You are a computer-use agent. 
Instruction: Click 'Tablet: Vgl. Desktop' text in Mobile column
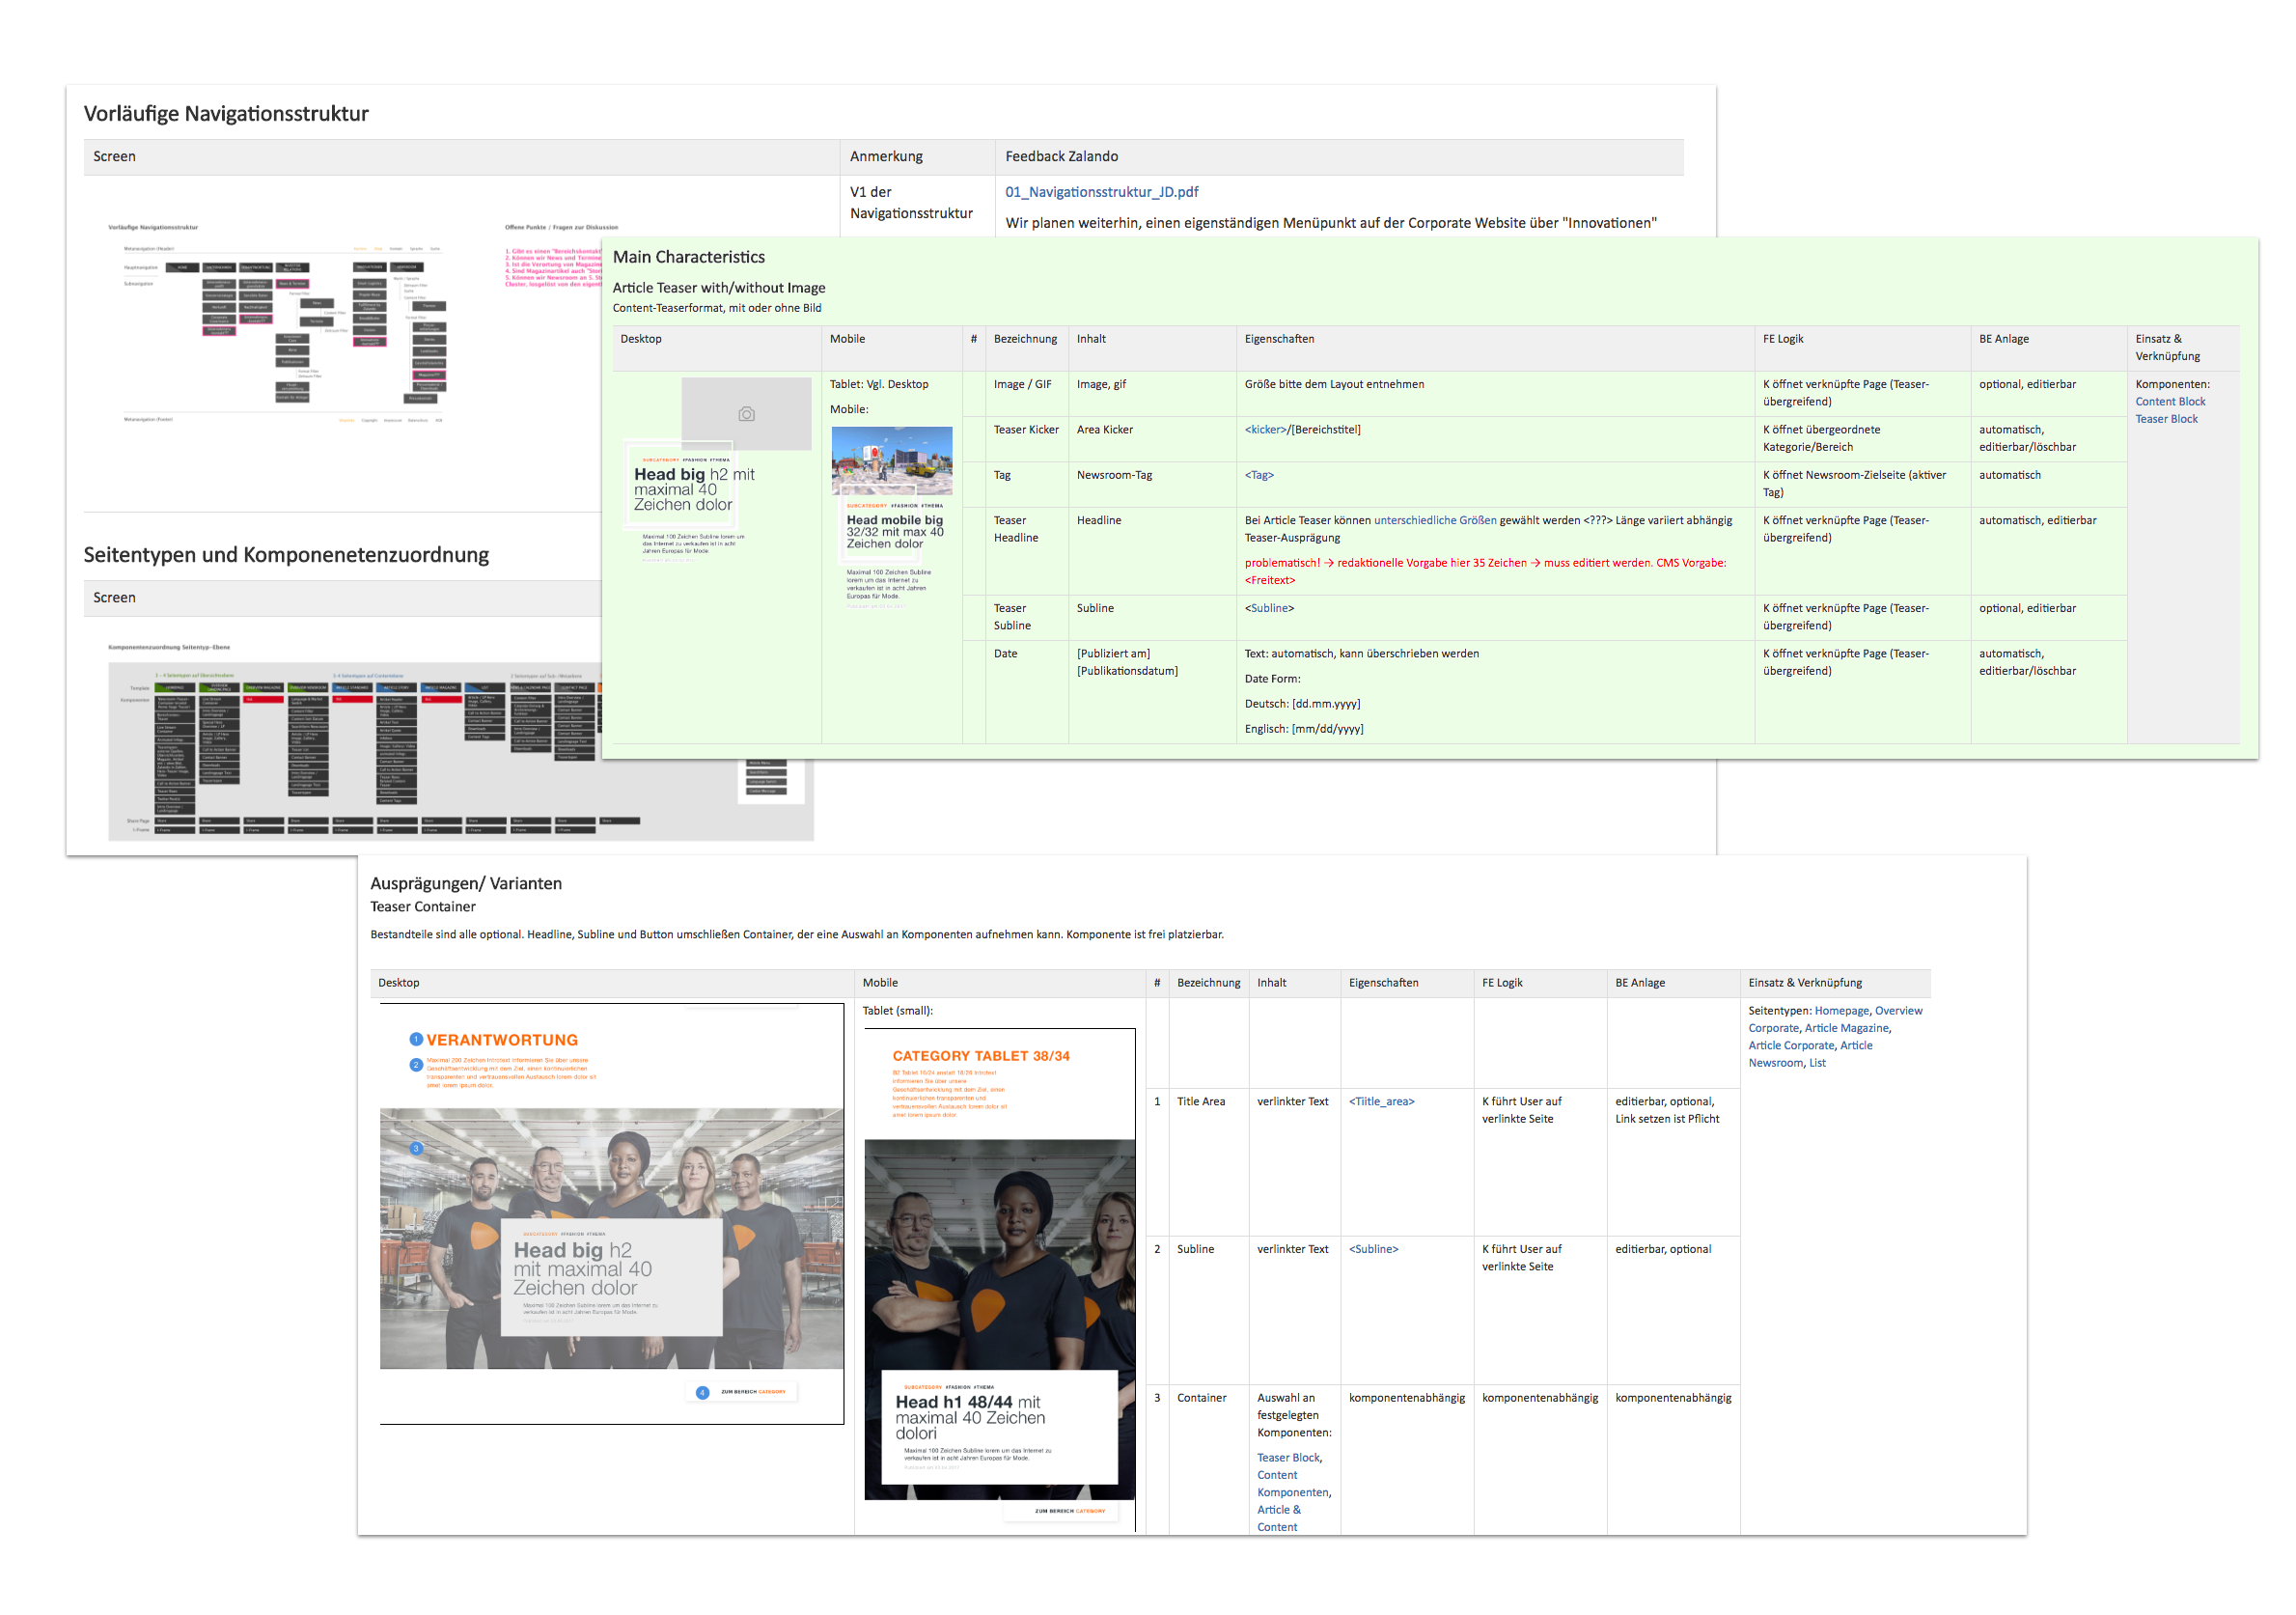click(x=878, y=384)
